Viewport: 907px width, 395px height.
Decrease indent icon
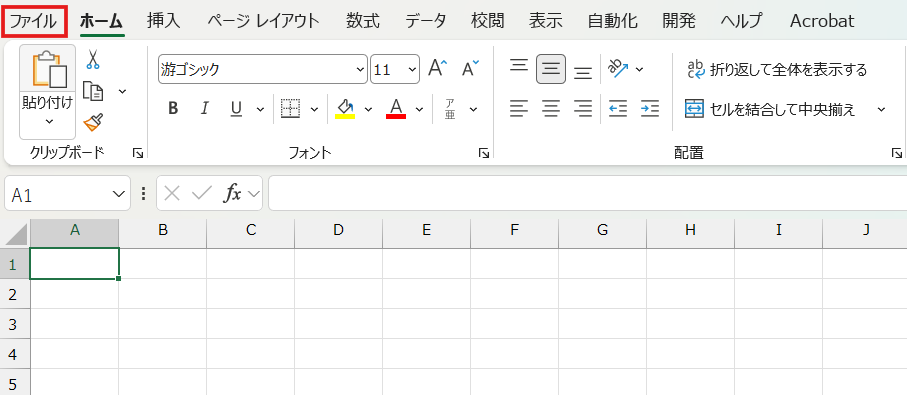pos(618,108)
